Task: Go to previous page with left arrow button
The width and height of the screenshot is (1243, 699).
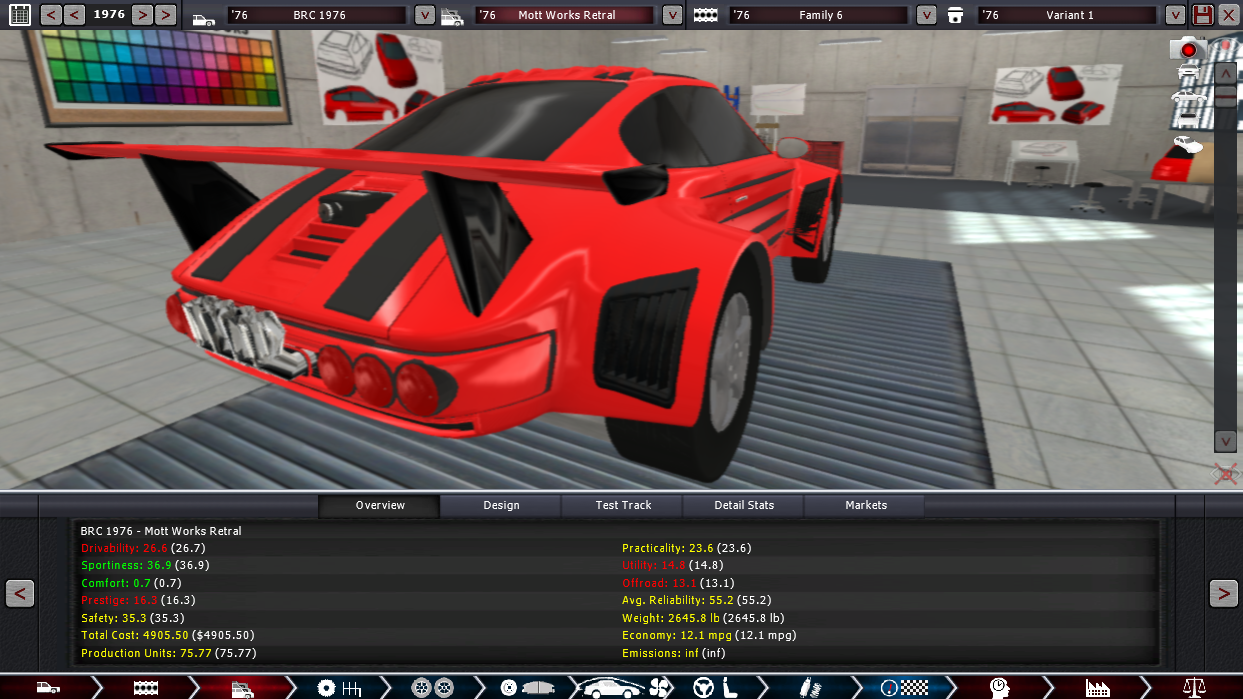Action: (20, 593)
